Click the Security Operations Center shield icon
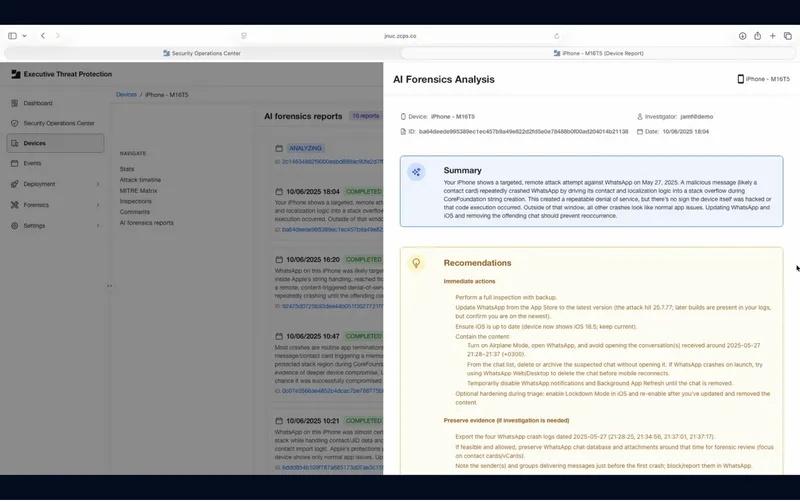800x502 pixels. coord(15,123)
